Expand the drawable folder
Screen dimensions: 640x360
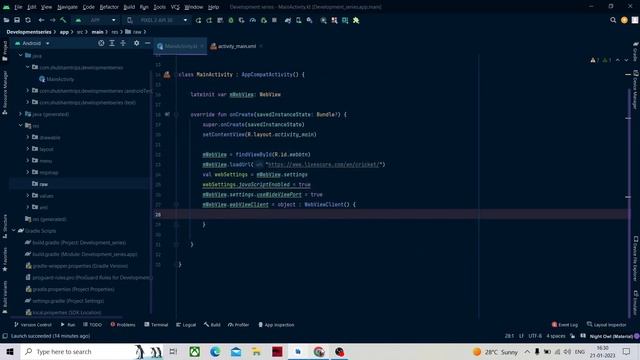pyautogui.click(x=28, y=137)
